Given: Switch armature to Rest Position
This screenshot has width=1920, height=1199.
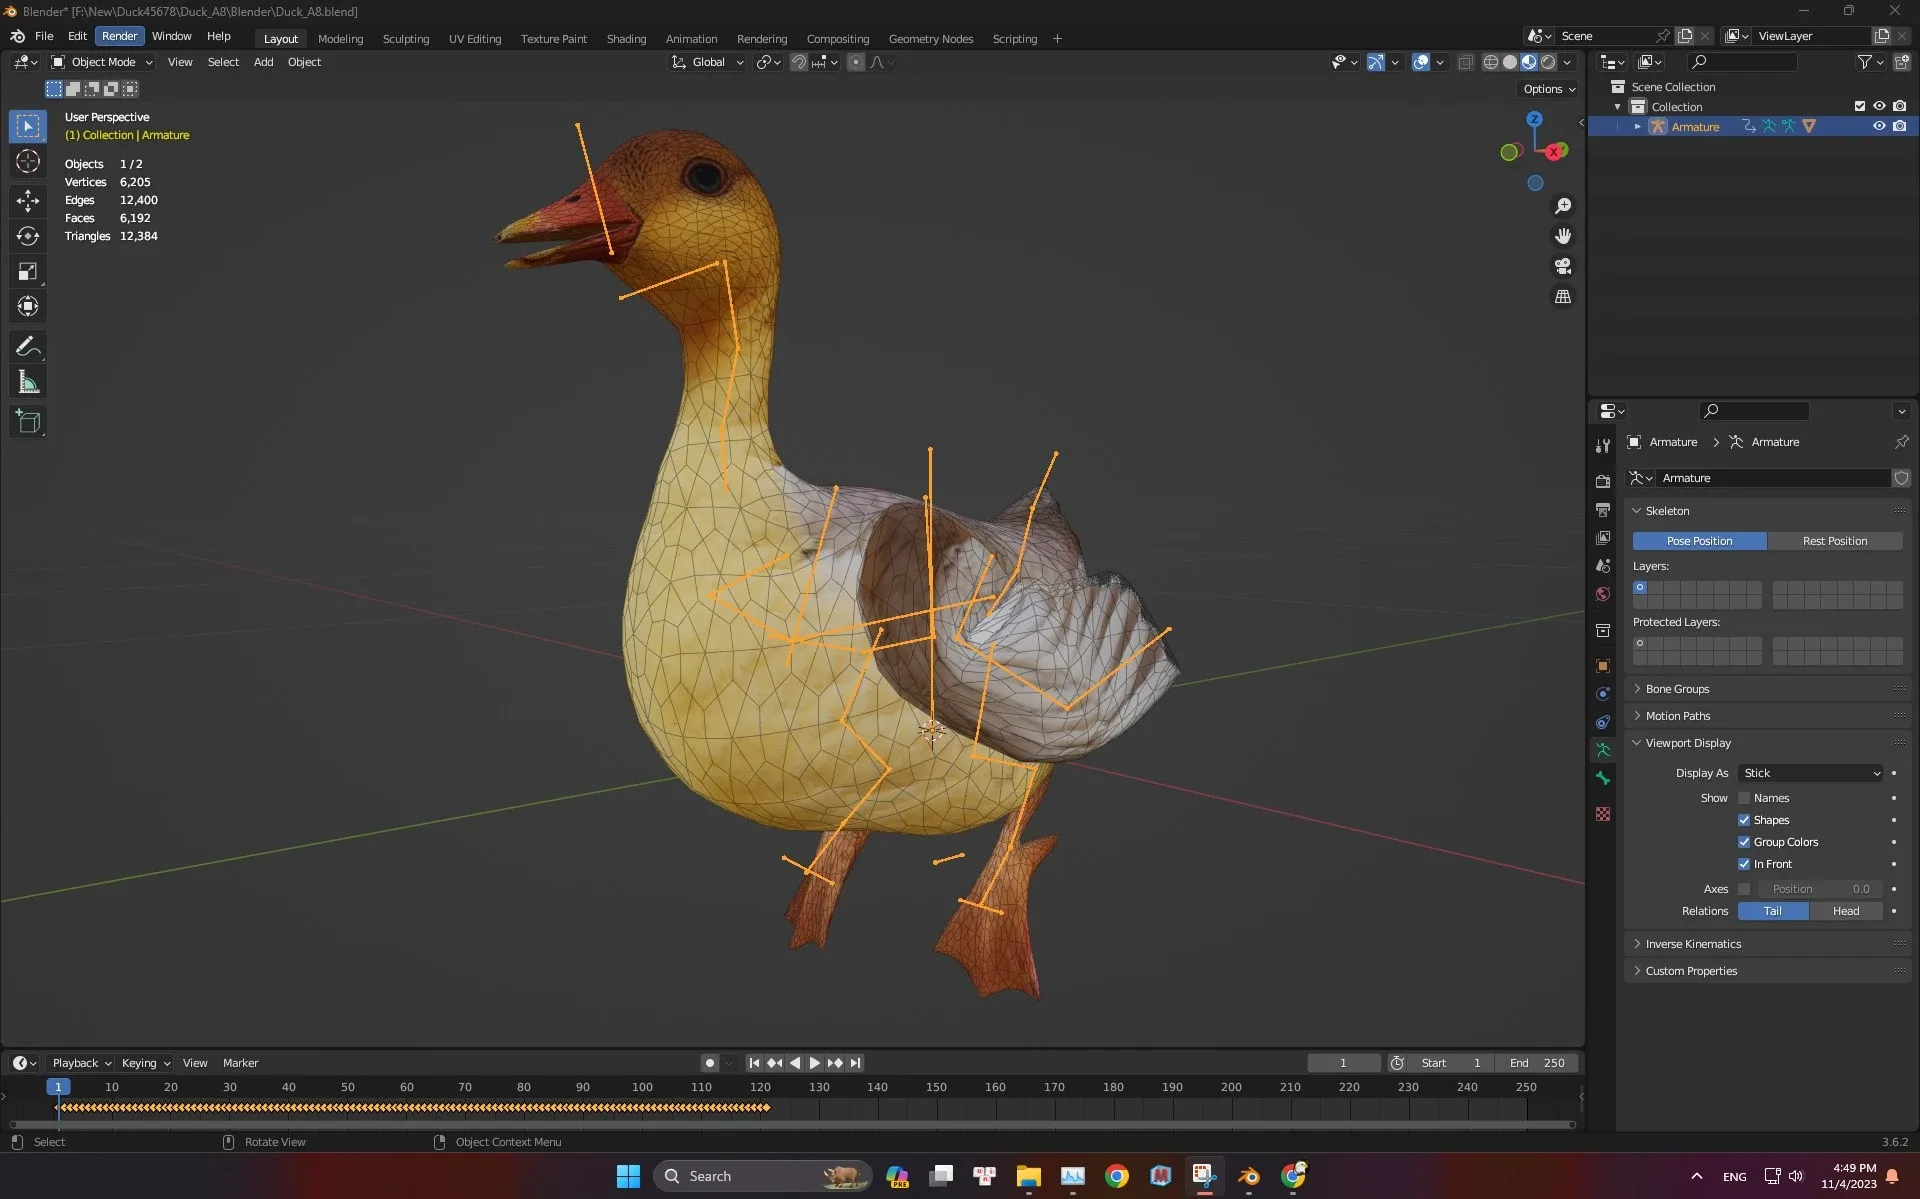Looking at the screenshot, I should pyautogui.click(x=1836, y=540).
